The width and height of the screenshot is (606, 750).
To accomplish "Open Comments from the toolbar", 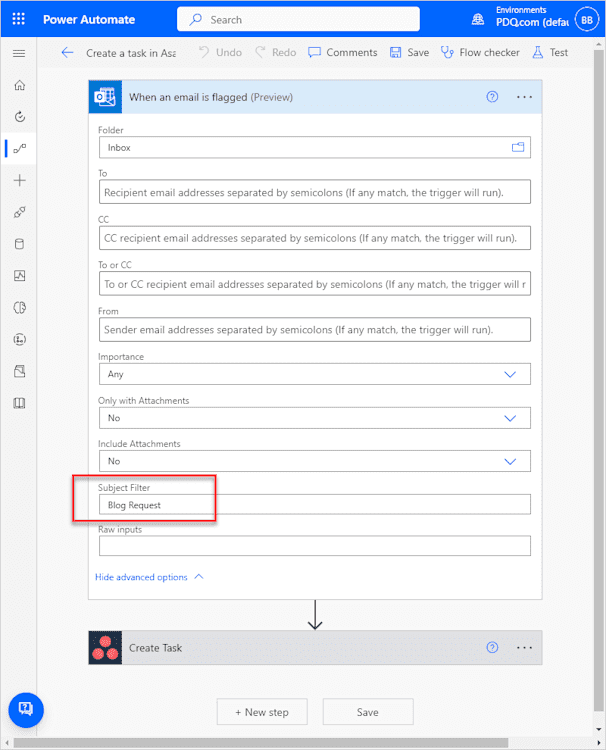I will [x=343, y=53].
